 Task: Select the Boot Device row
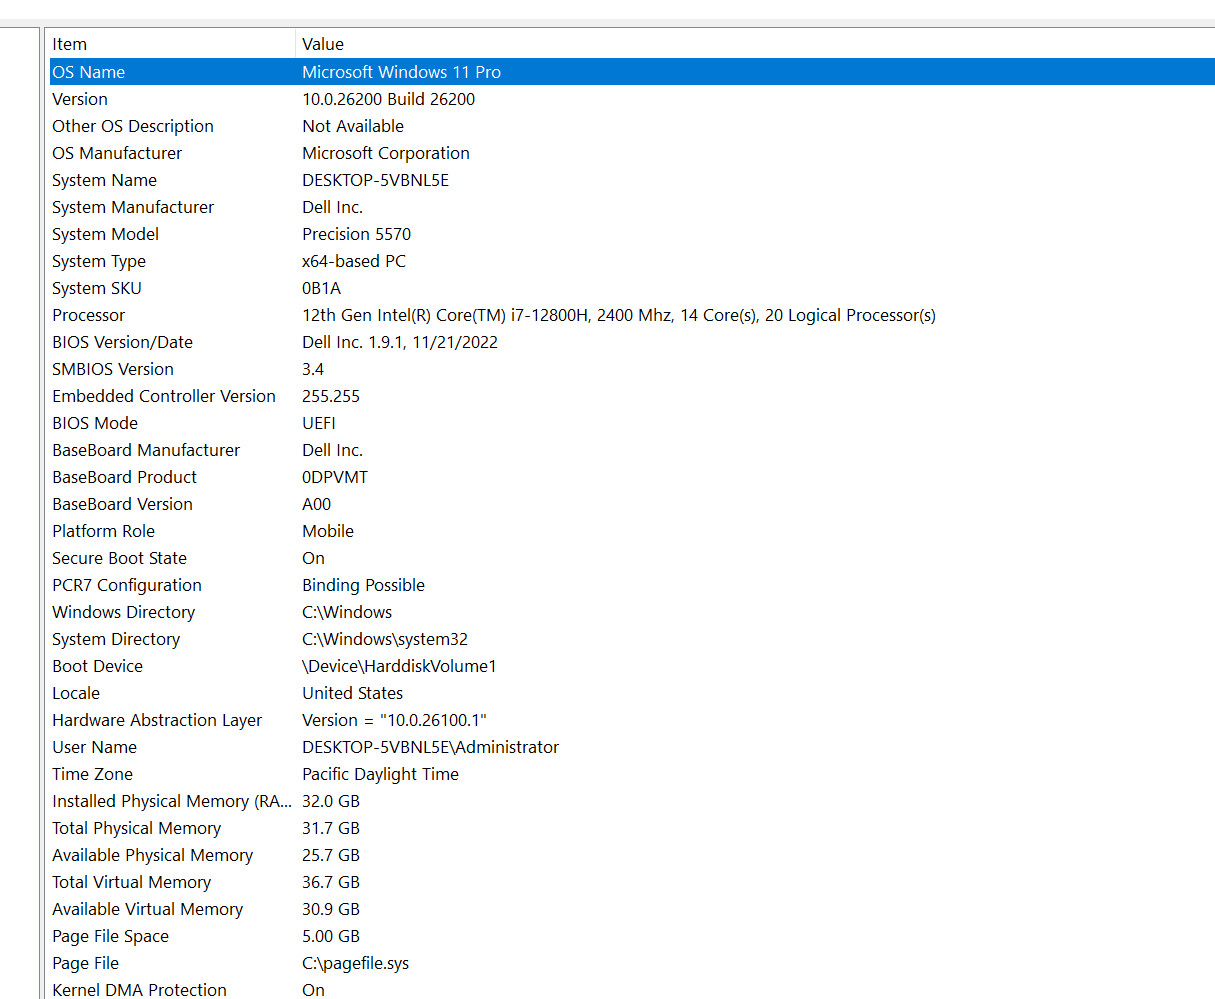point(632,666)
